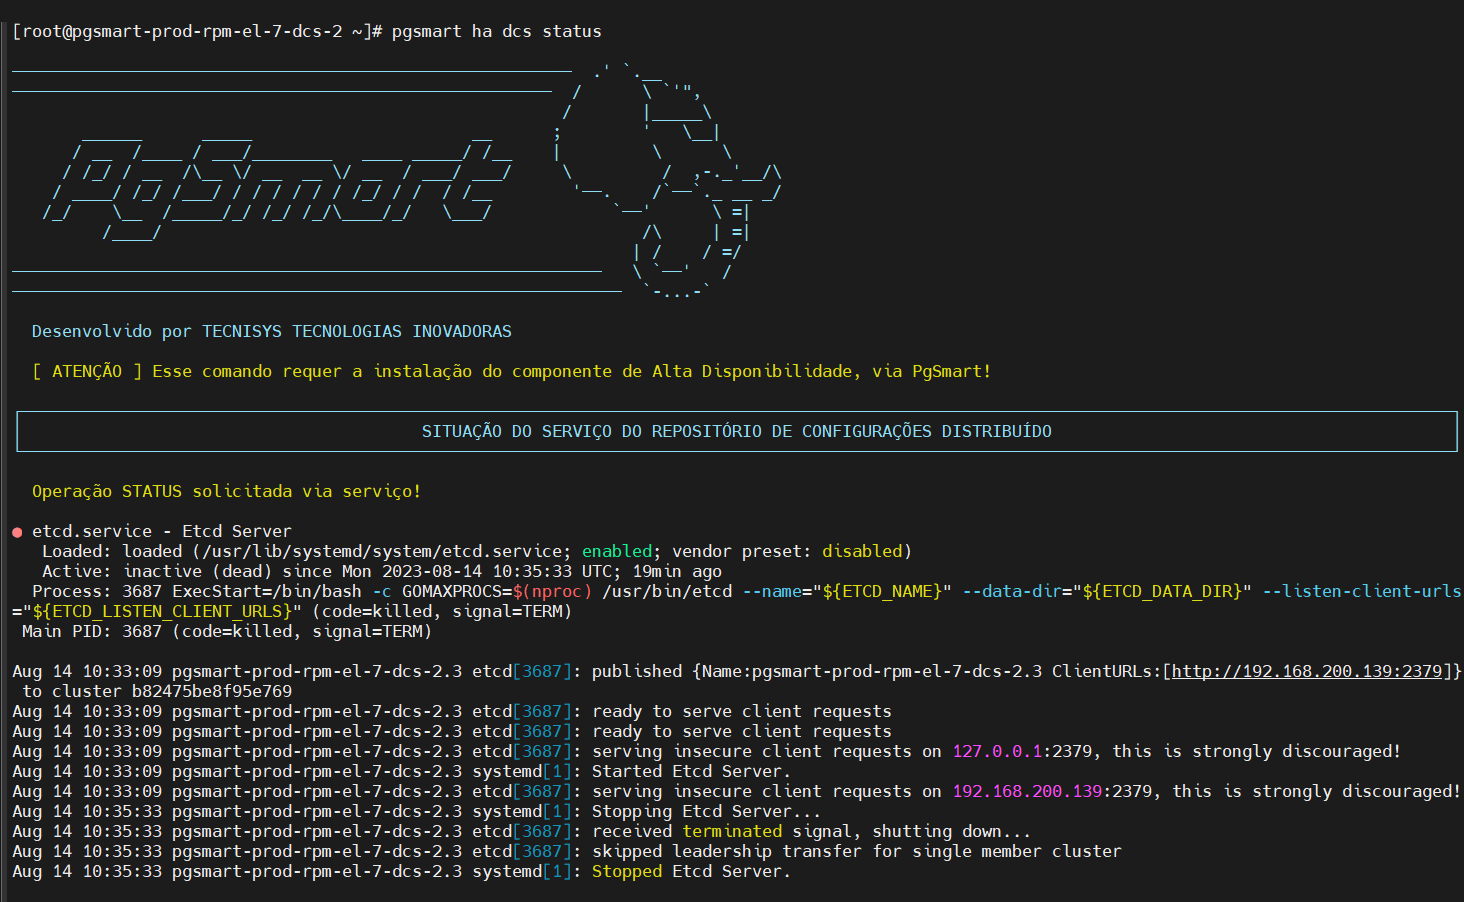Click the 'Process: 3687 ExecStart' line
Image resolution: width=1464 pixels, height=902 pixels.
point(746,591)
